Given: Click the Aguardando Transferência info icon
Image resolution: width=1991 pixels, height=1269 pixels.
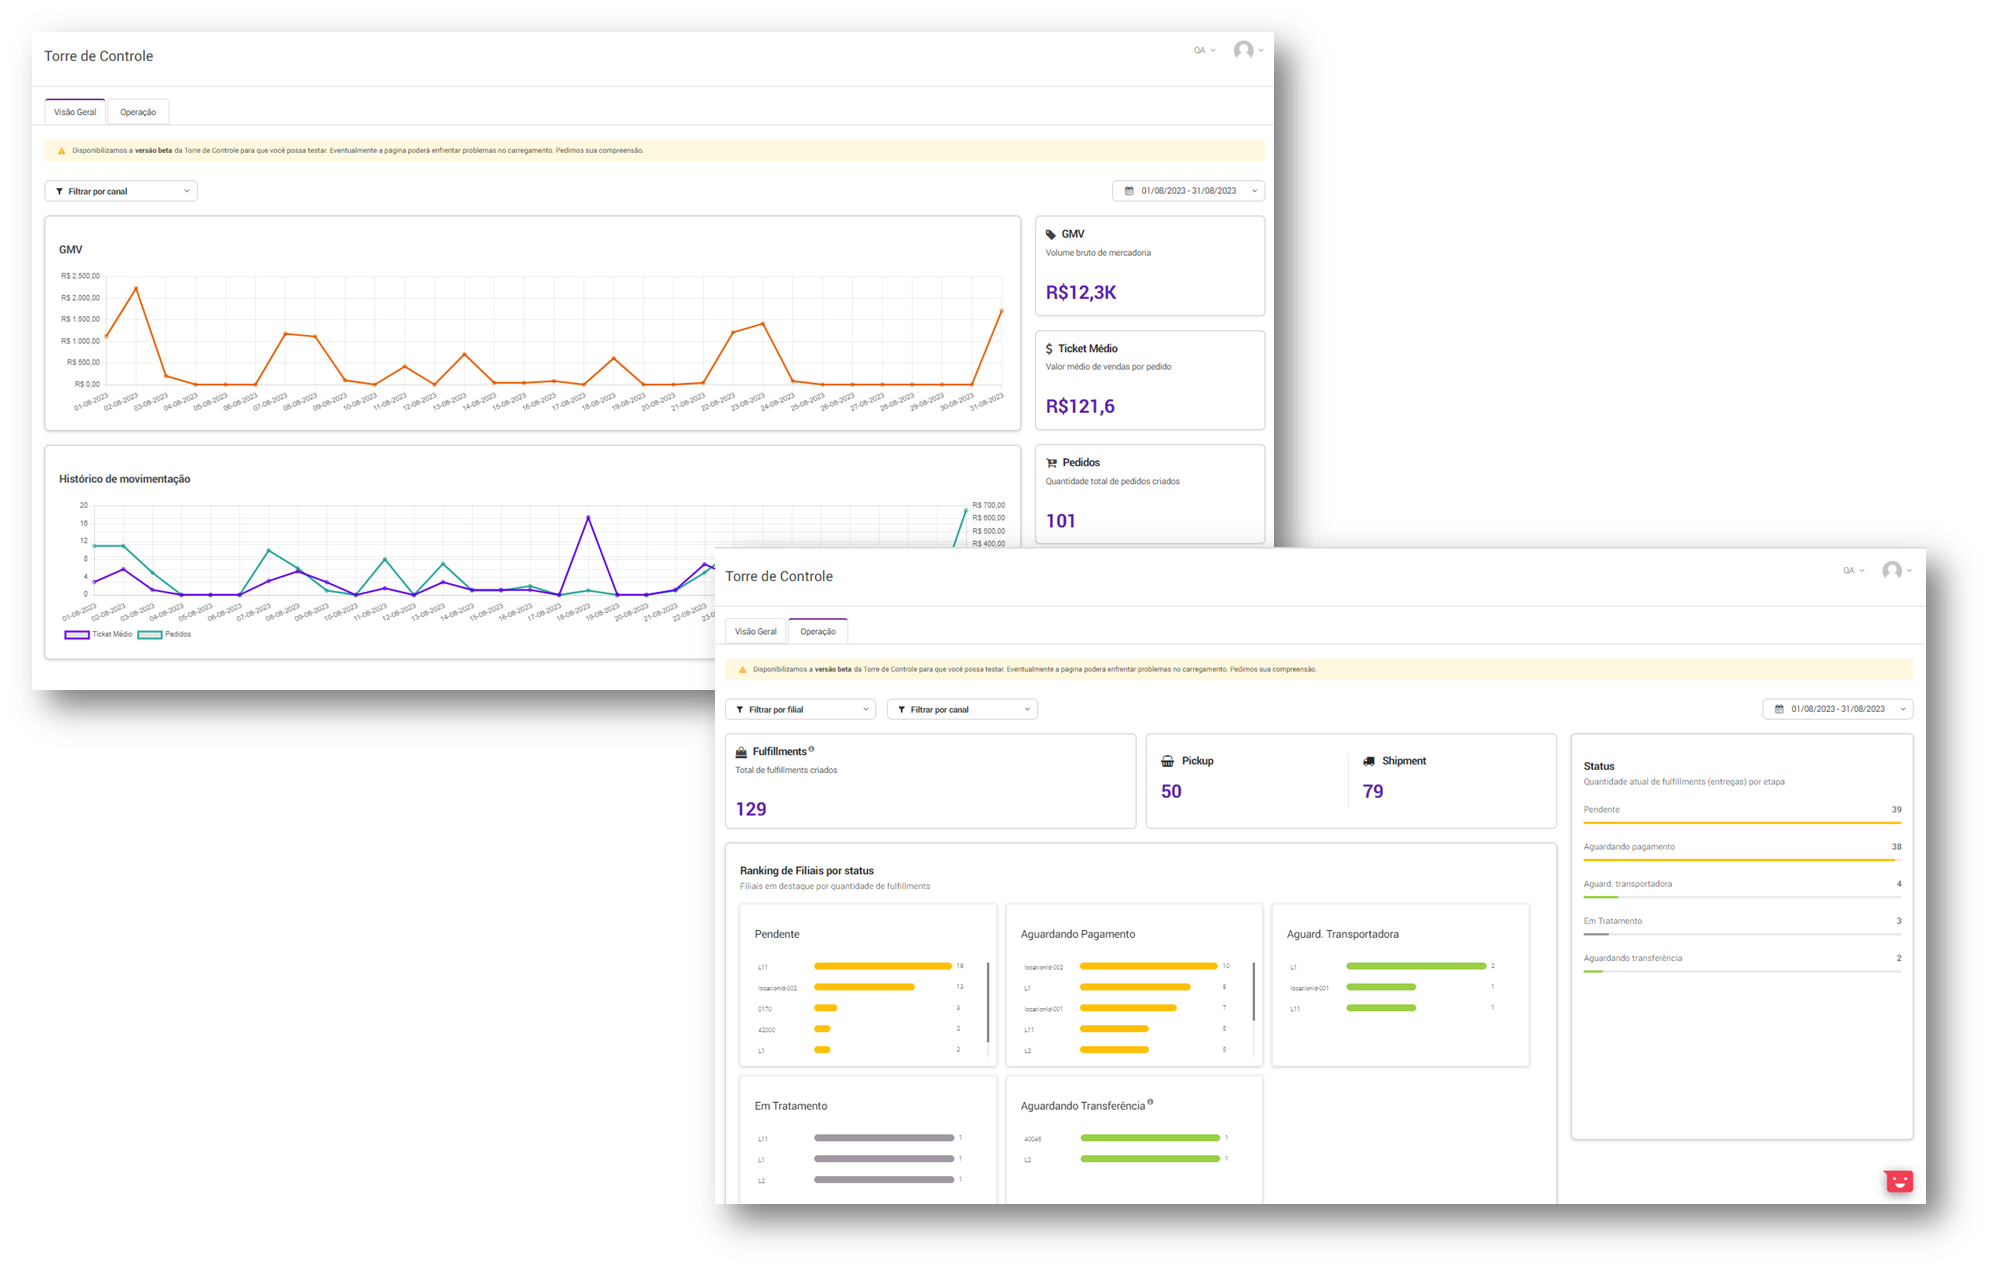Looking at the screenshot, I should (x=1150, y=1102).
